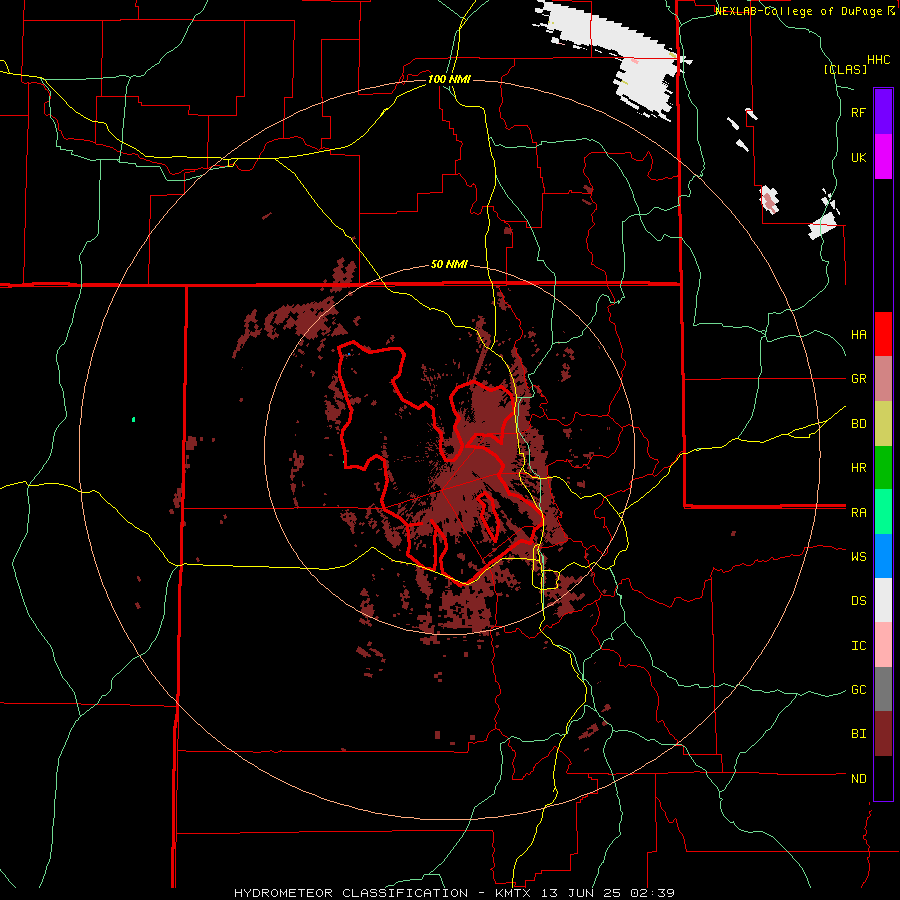Image resolution: width=900 pixels, height=900 pixels.
Task: Click the RA legend label
Action: (x=859, y=513)
